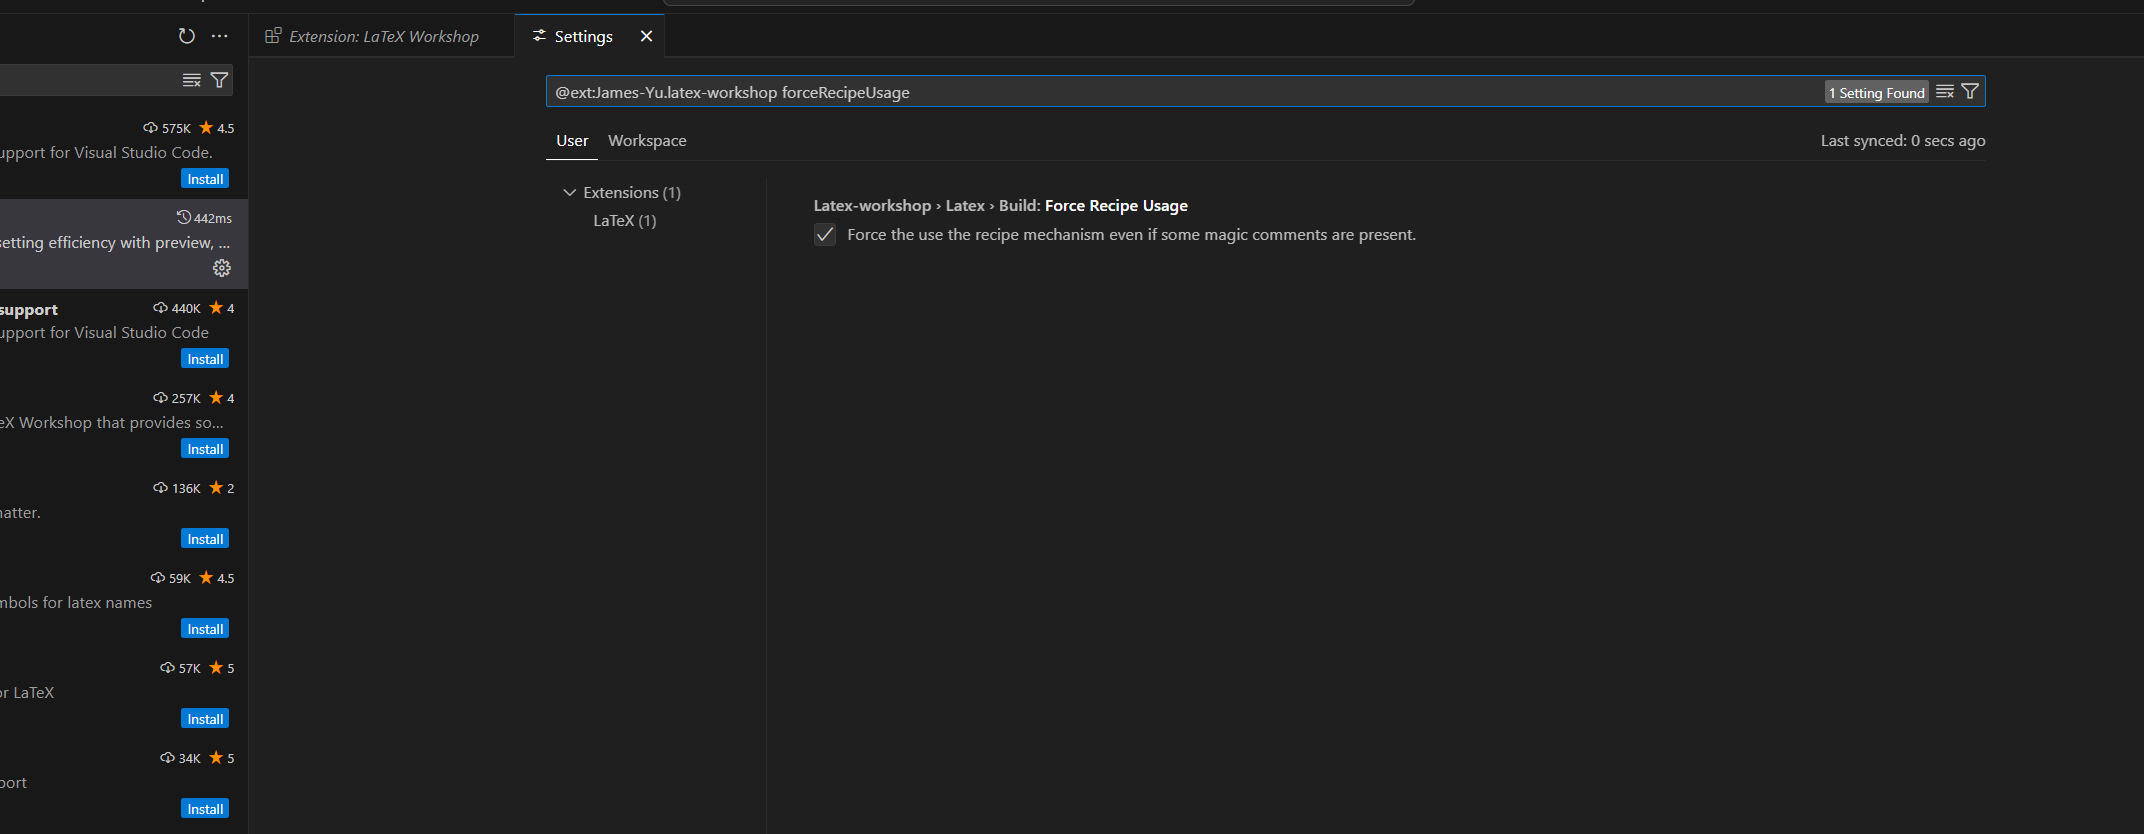Click the 442ms activation time label
2144x834 pixels.
coord(213,218)
